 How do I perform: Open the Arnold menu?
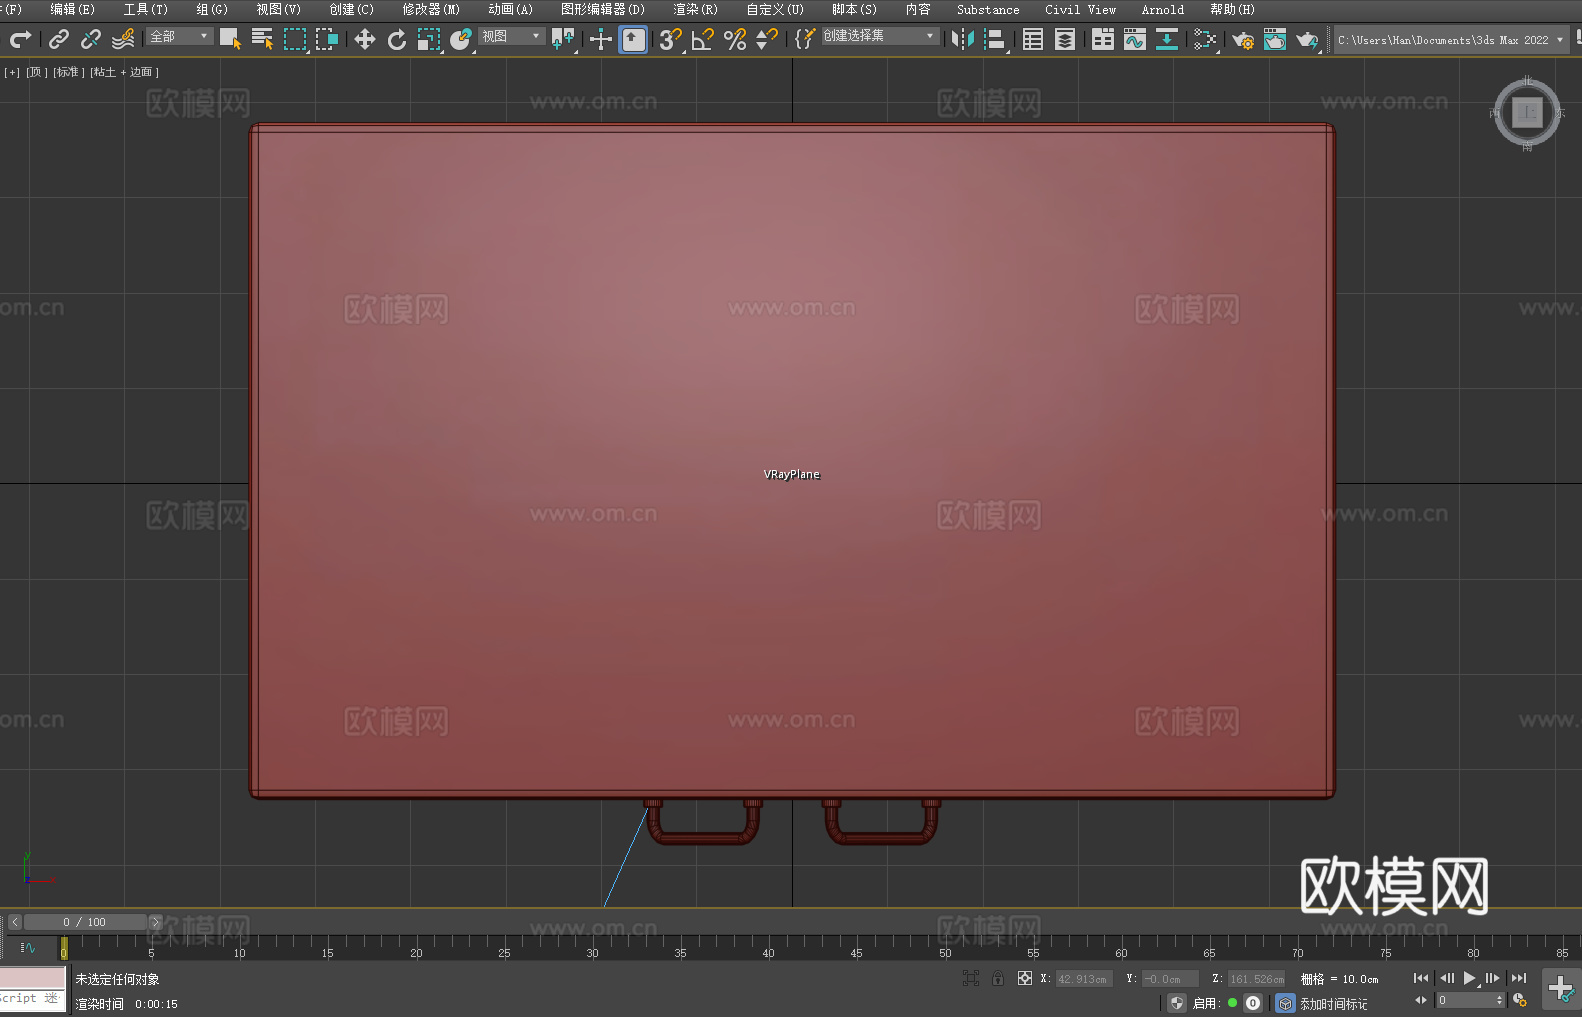pos(1163,9)
